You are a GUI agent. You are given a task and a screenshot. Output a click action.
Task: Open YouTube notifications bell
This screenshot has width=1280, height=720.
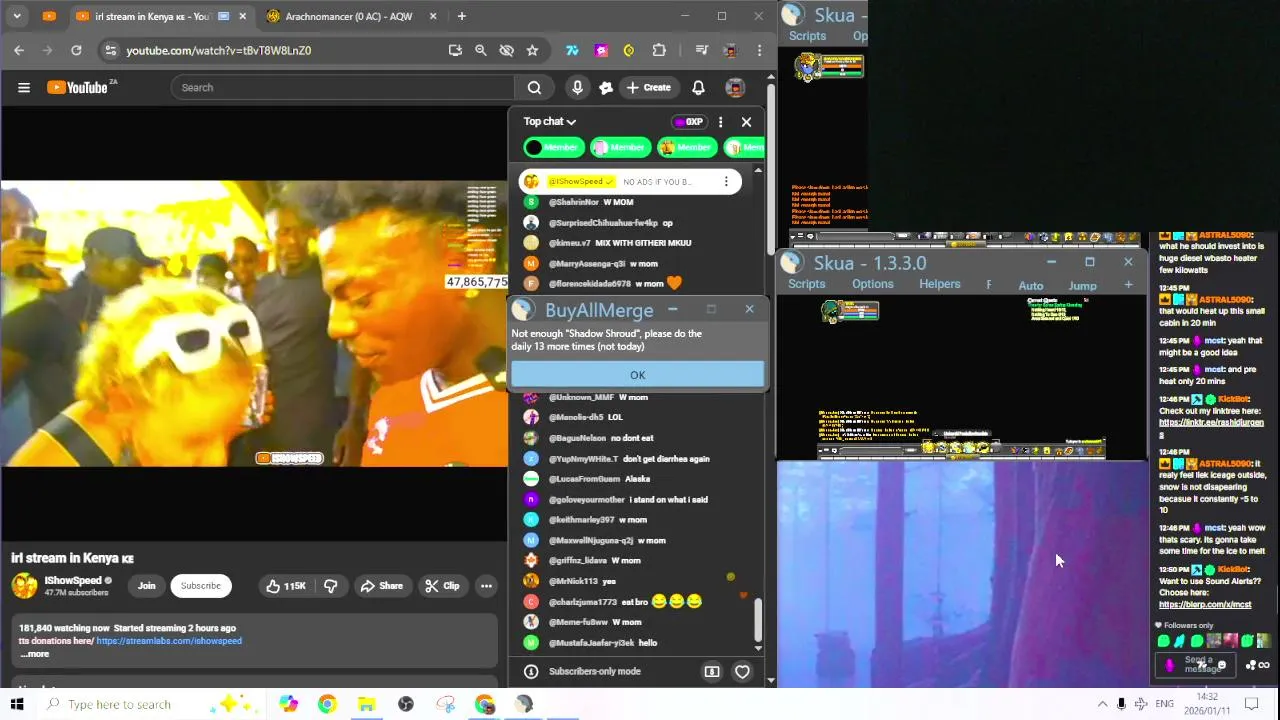tap(698, 87)
